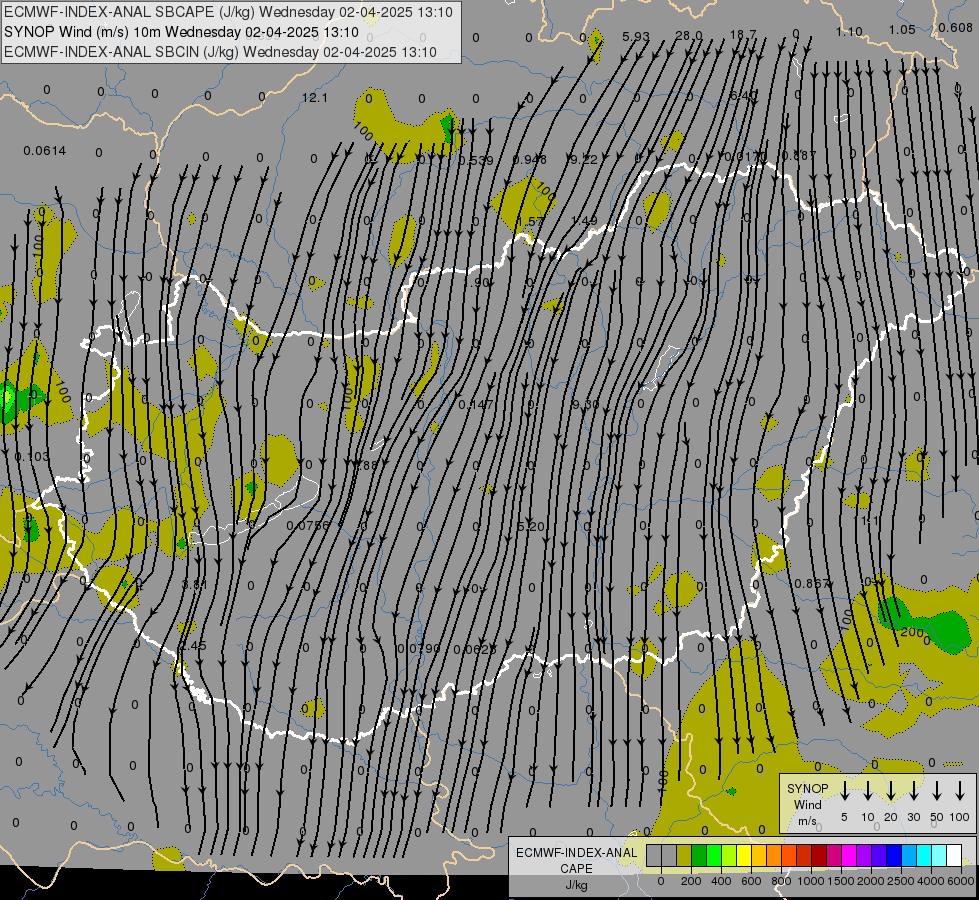
Task: Select the pure yellow CAPE legend swatch
Action: coord(744,856)
